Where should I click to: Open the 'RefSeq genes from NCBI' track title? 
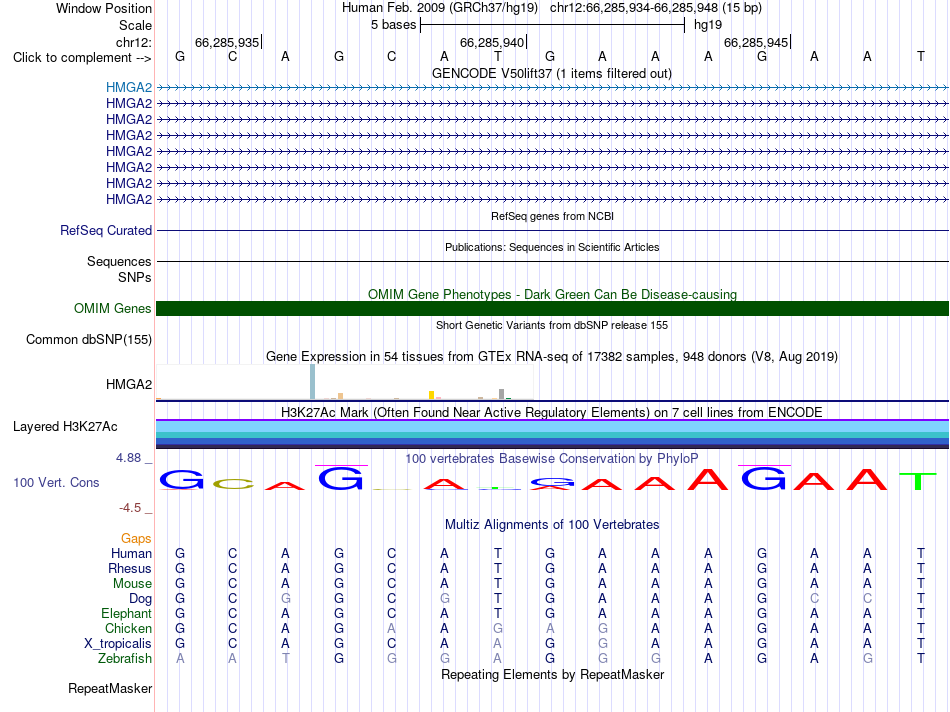[x=552, y=216]
